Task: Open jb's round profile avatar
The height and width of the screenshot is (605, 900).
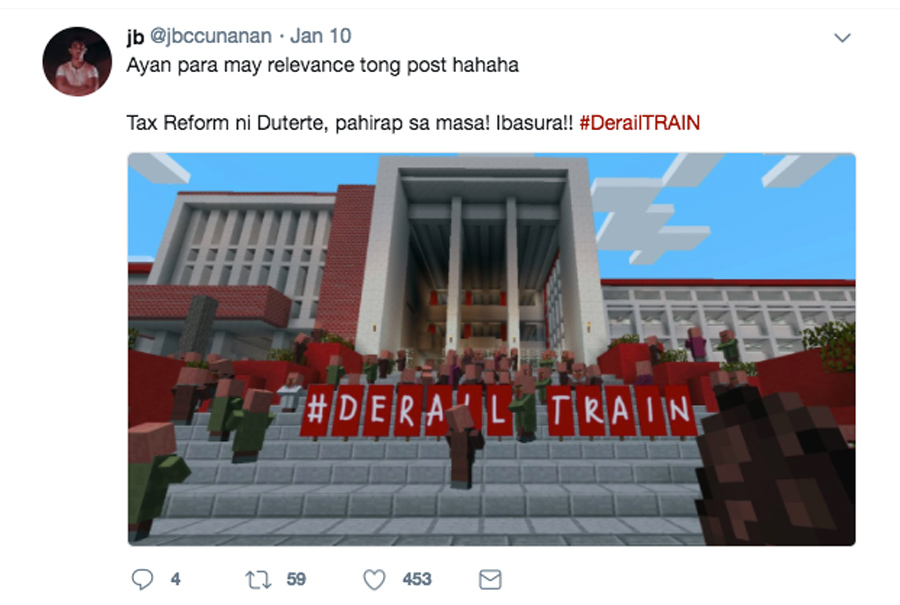Action: tap(77, 61)
